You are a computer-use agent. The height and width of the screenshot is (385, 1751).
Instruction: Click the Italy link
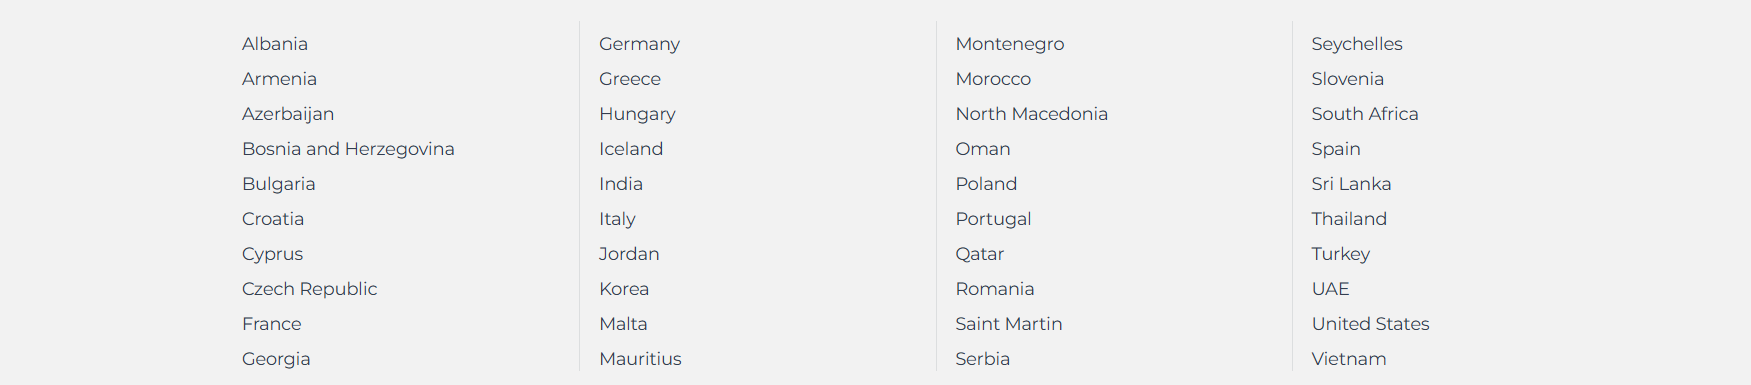[617, 219]
